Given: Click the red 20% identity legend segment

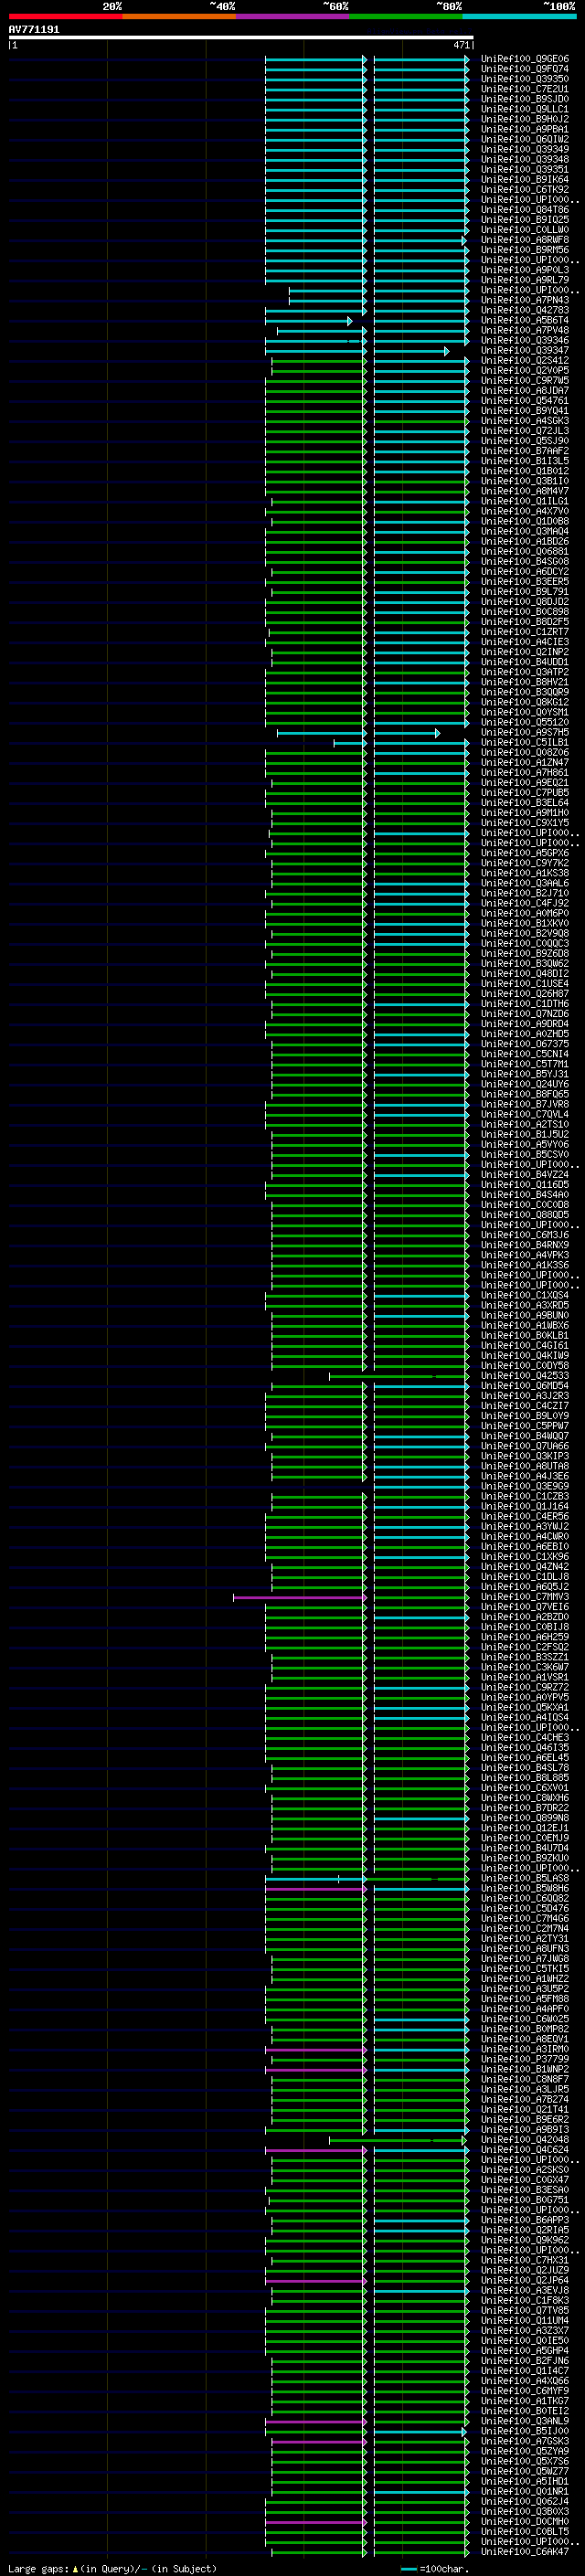Looking at the screenshot, I should pos(65,16).
